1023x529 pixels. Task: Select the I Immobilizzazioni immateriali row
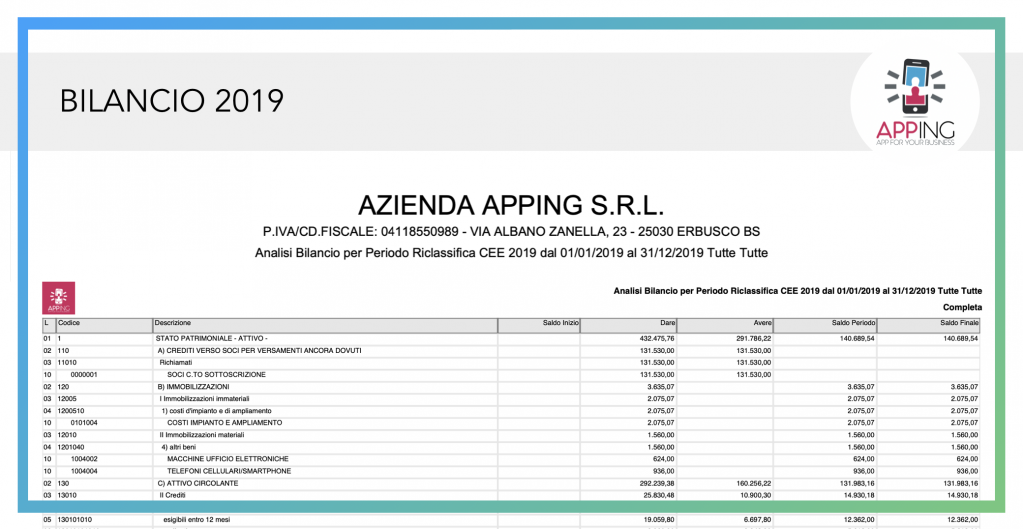[204, 399]
